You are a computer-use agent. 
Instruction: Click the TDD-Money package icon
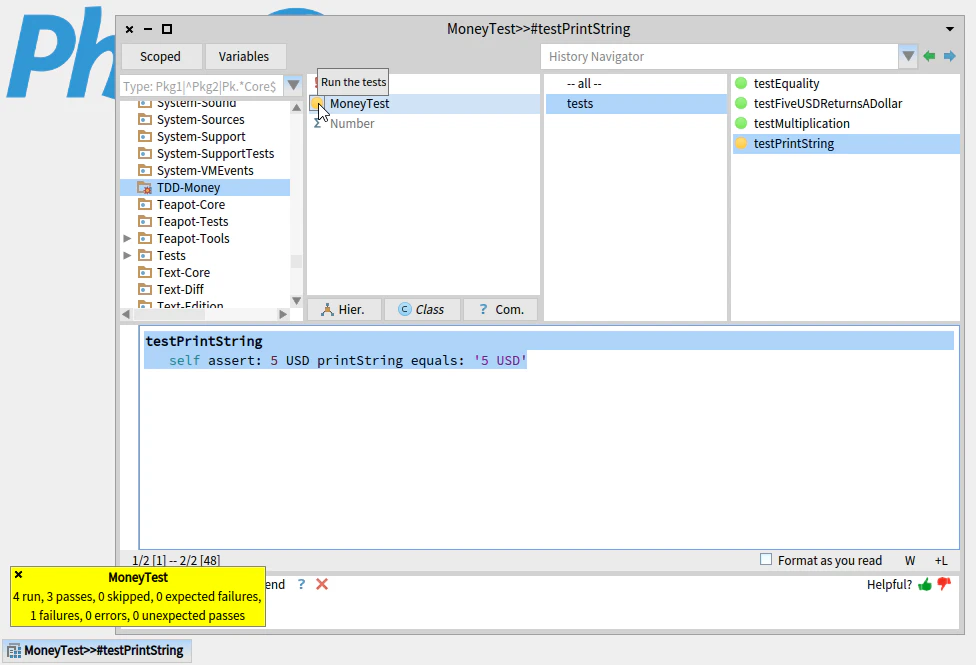[x=144, y=187]
